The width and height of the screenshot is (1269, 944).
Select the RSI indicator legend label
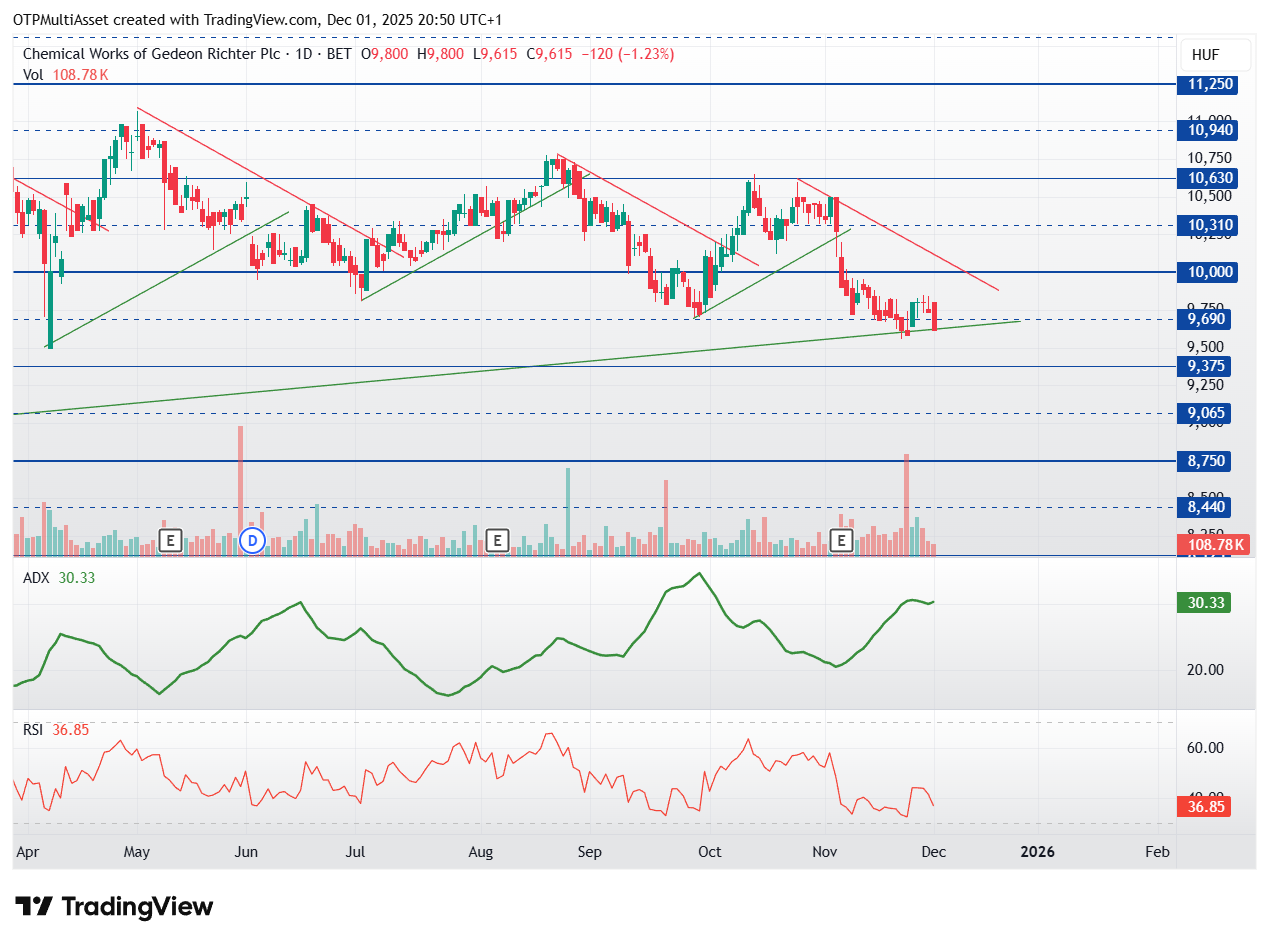tap(34, 730)
